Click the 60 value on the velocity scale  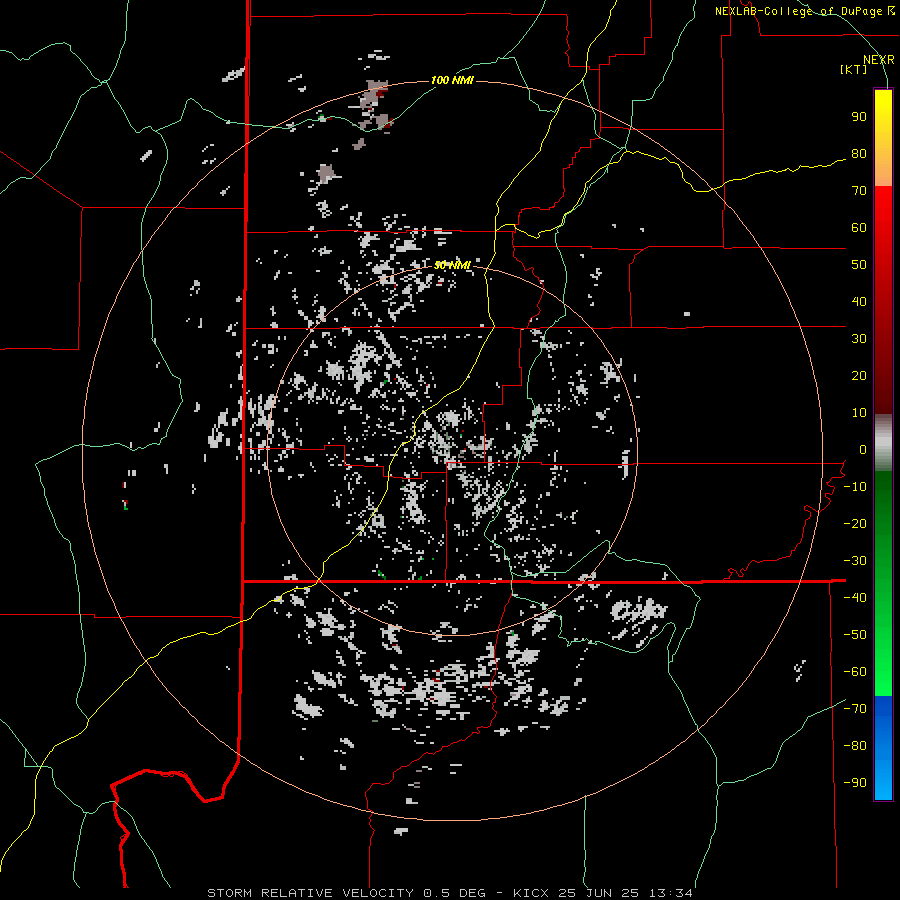click(x=859, y=228)
